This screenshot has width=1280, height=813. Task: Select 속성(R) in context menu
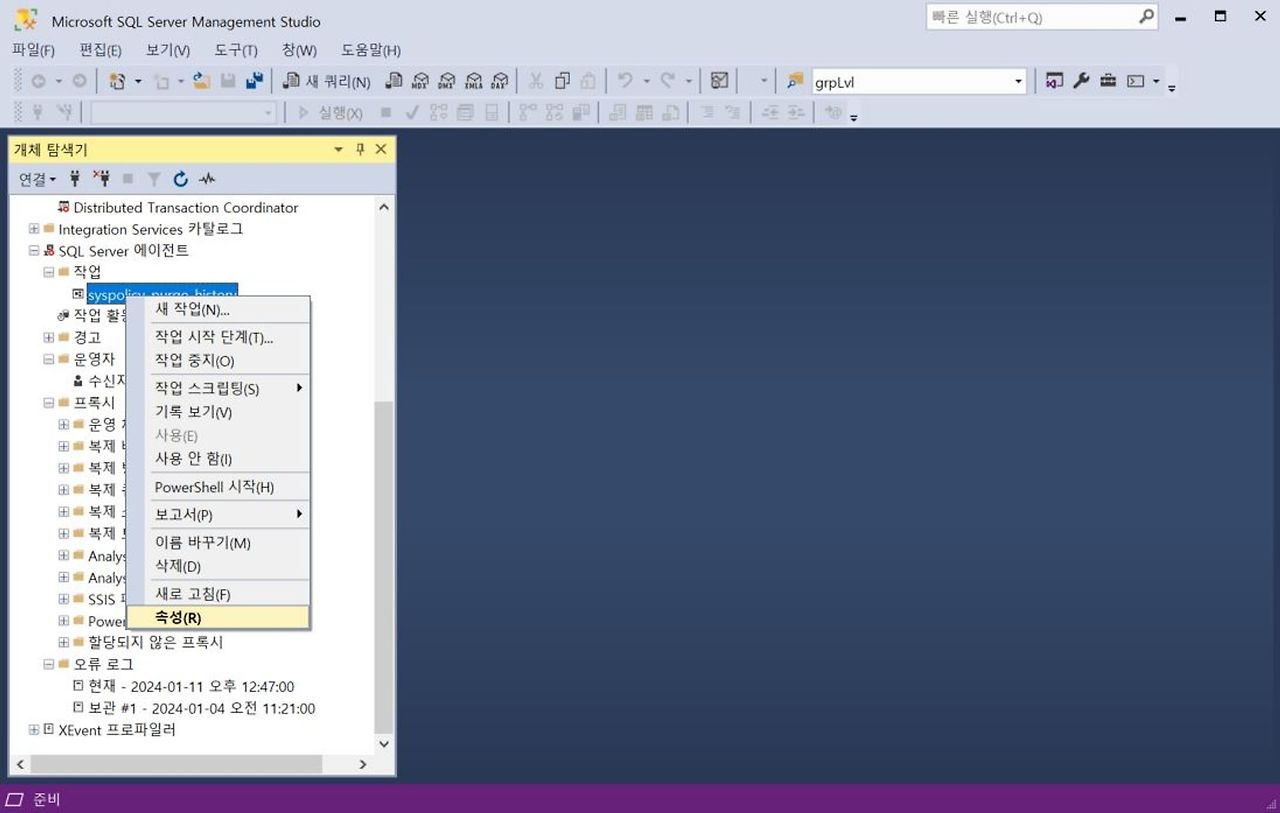[218, 617]
